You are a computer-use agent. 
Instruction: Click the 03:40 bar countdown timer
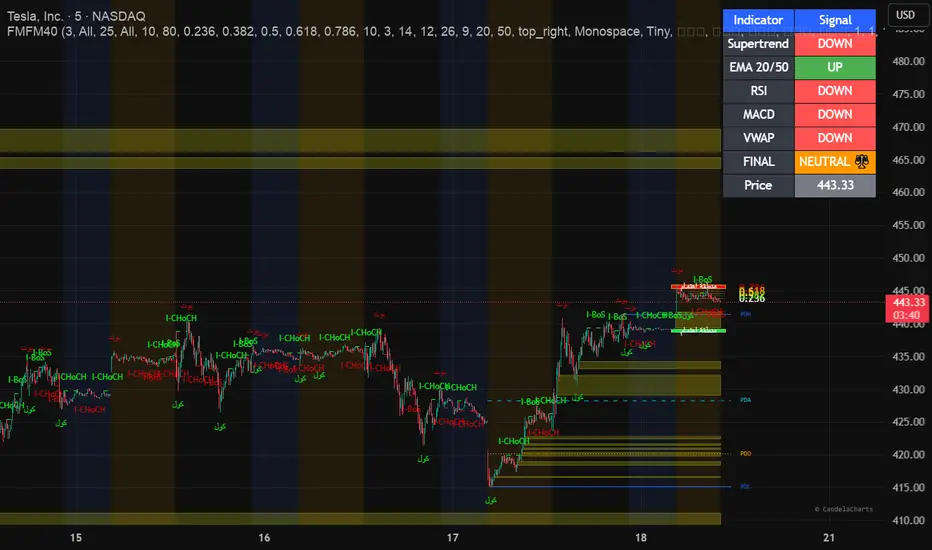click(907, 315)
